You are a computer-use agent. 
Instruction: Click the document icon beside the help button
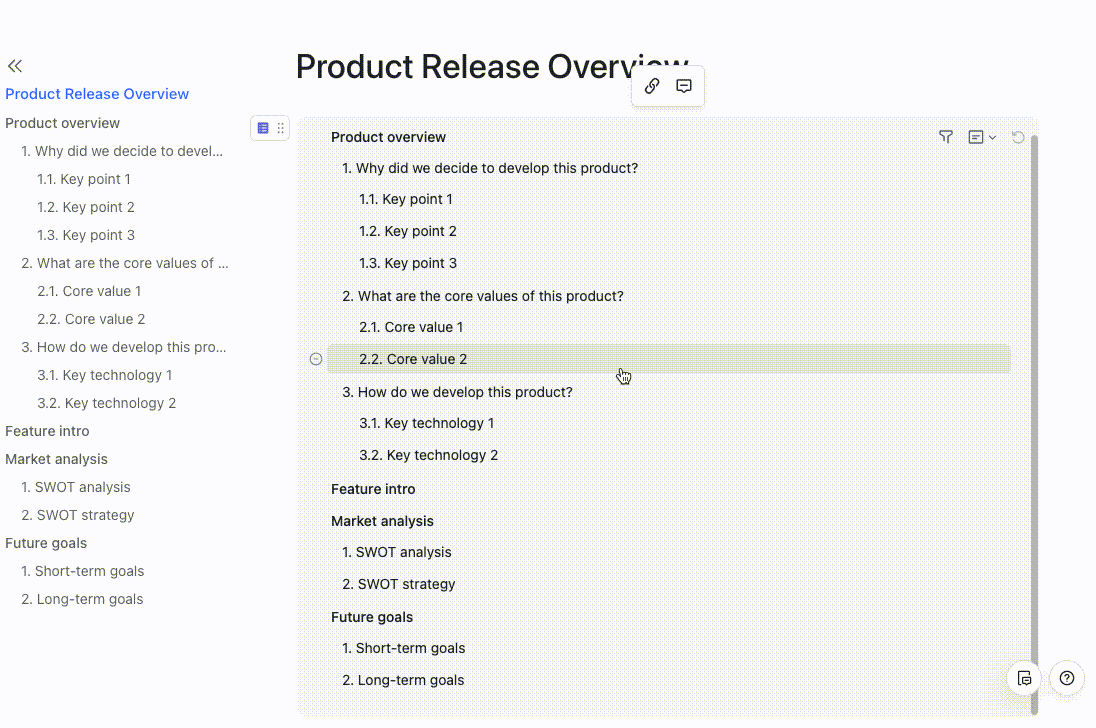click(x=1024, y=678)
